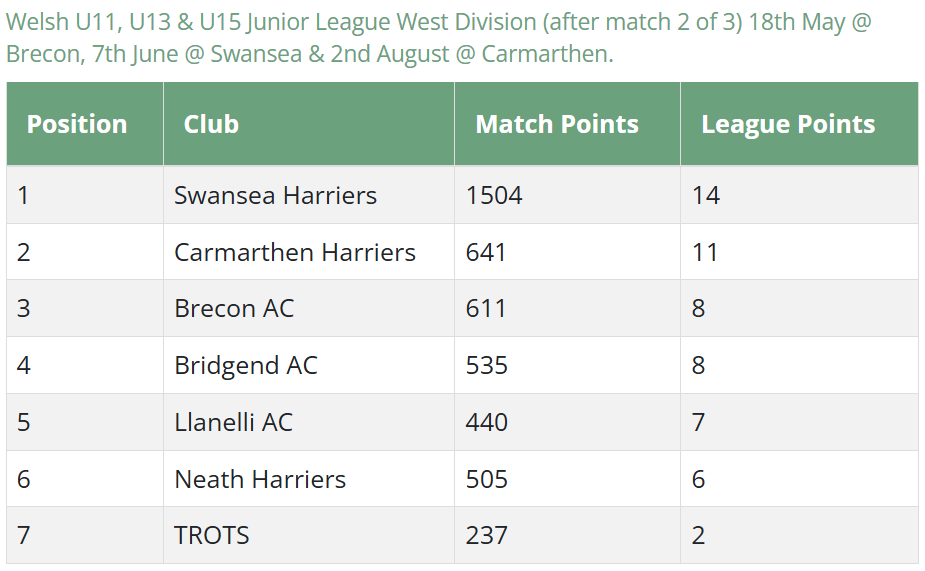Click the 1504 match points value
This screenshot has width=925, height=571.
tap(494, 195)
